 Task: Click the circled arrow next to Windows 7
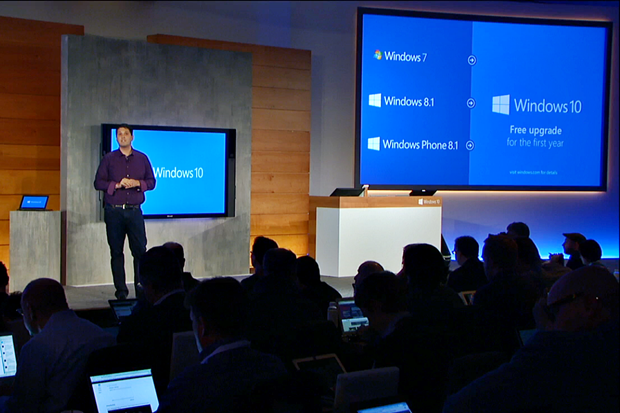click(x=472, y=60)
